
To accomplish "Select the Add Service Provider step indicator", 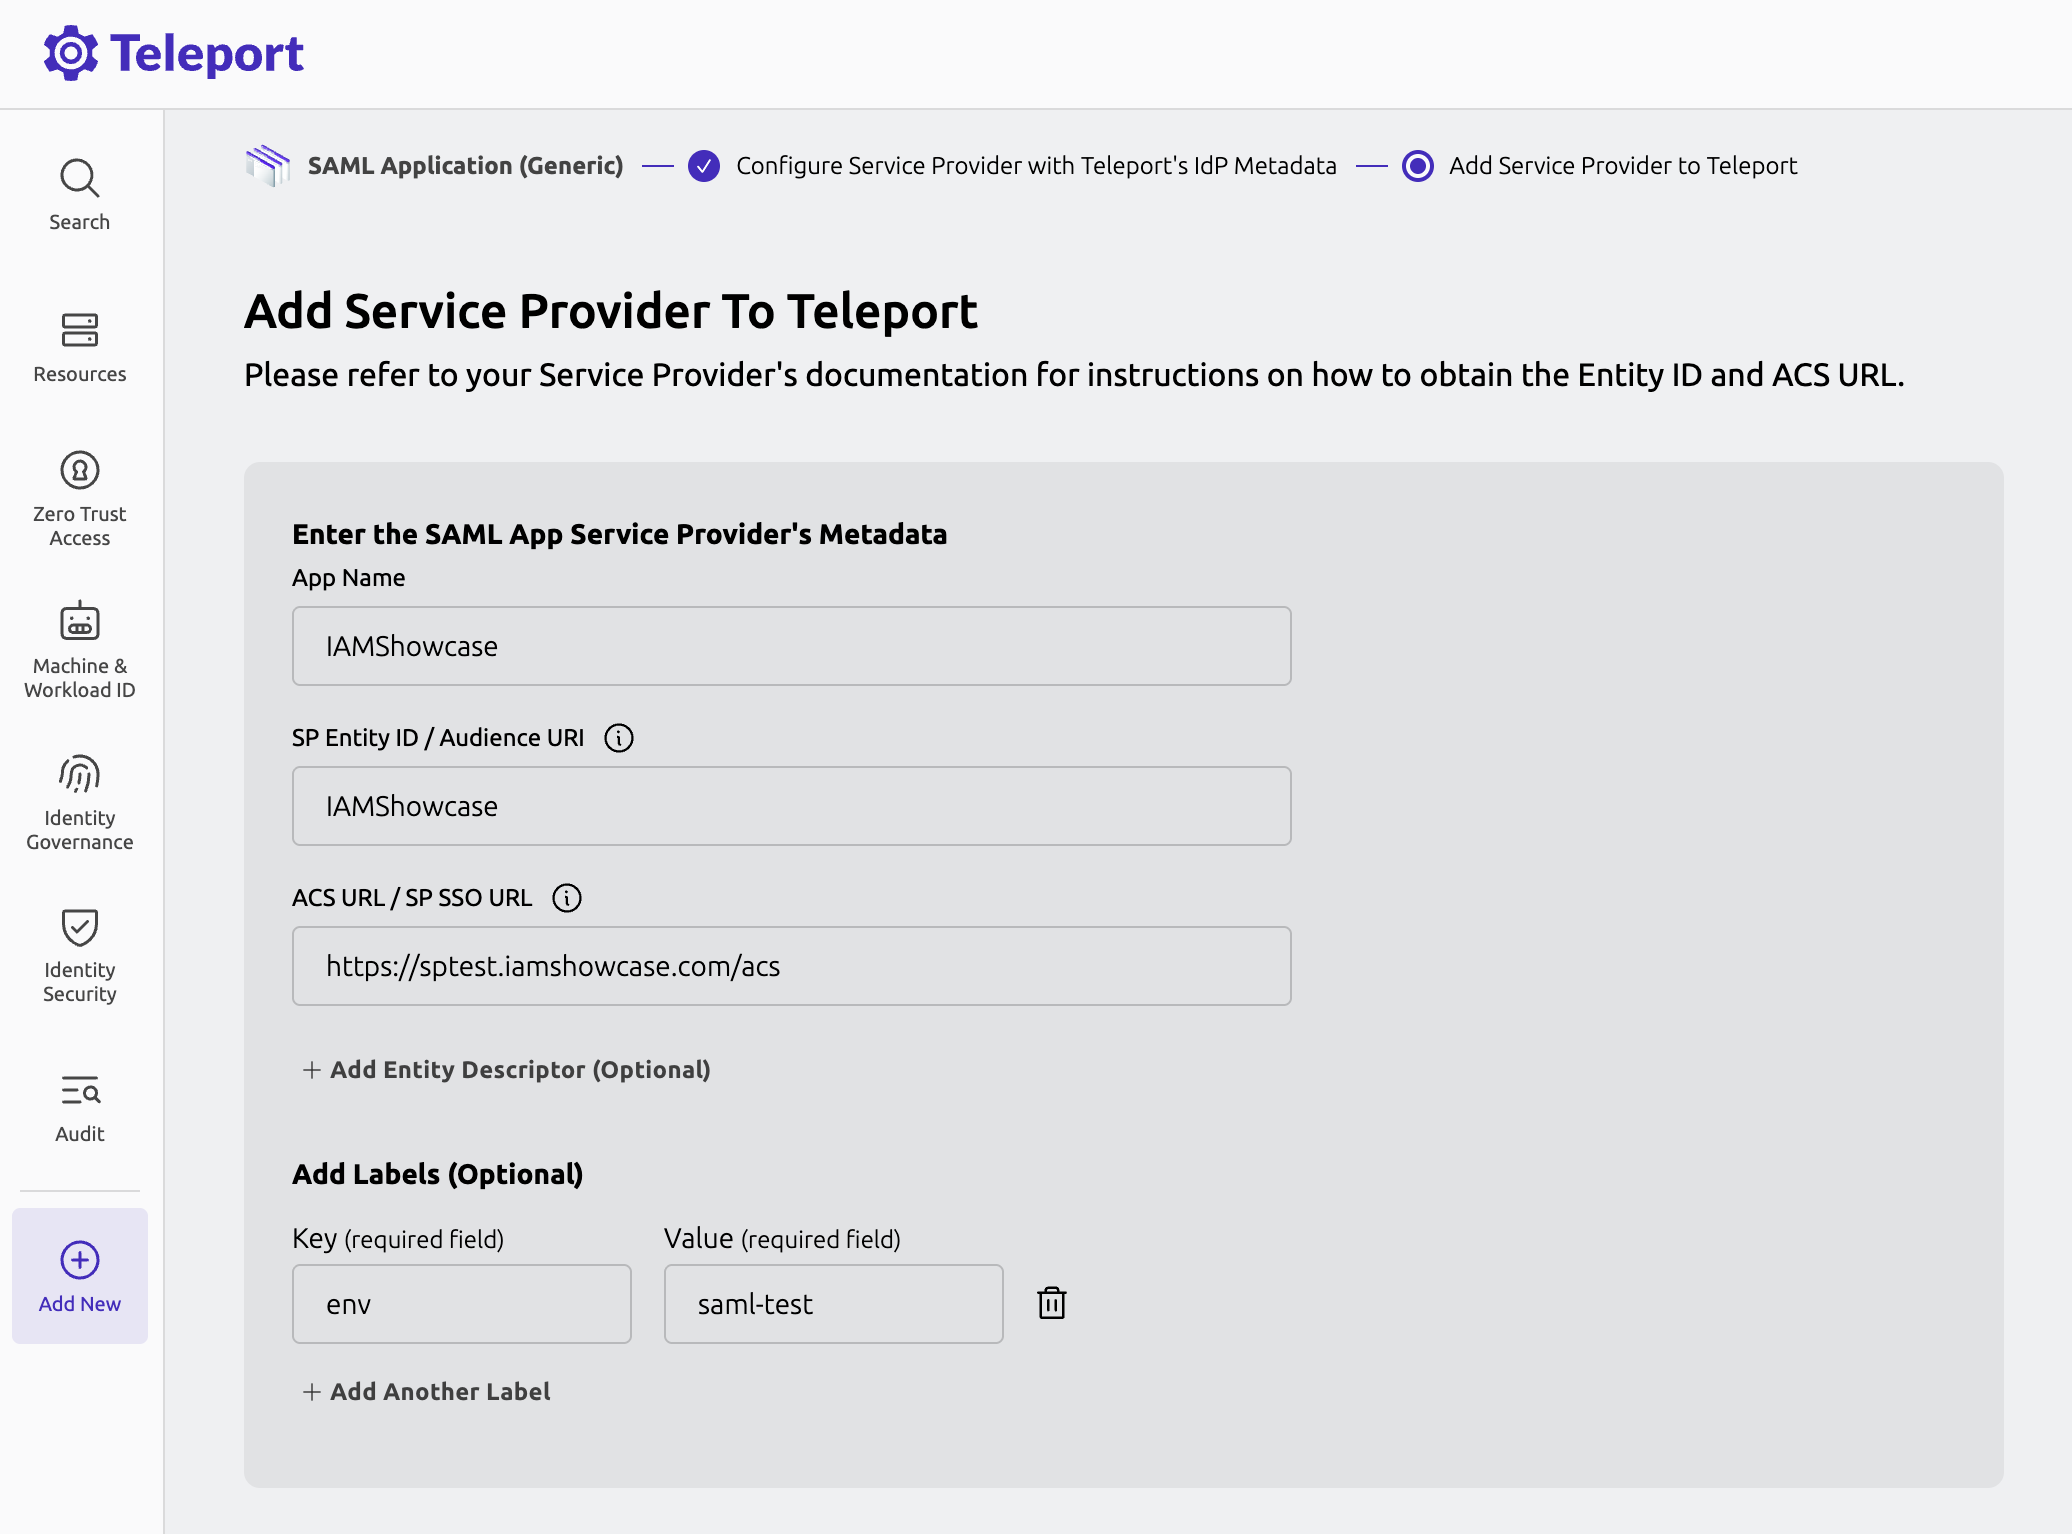I will (1419, 166).
